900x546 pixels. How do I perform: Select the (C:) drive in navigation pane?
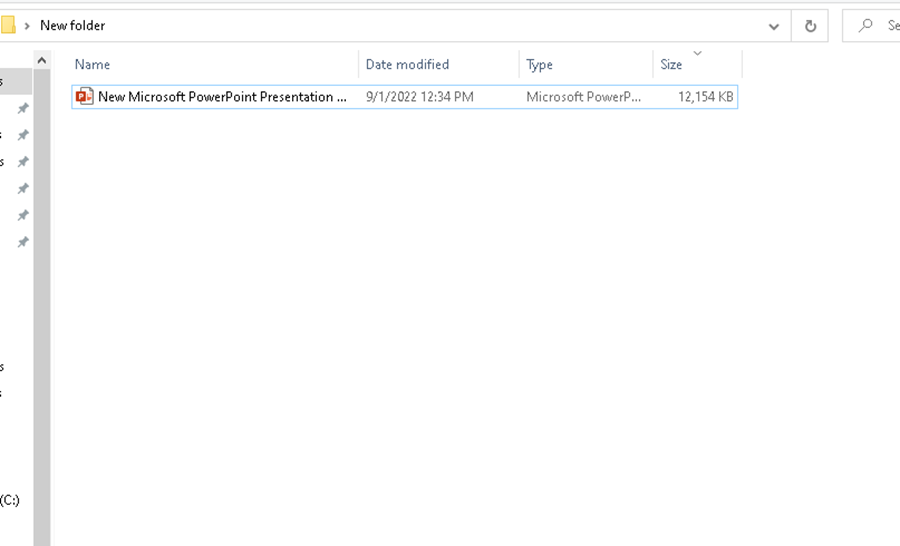point(10,500)
